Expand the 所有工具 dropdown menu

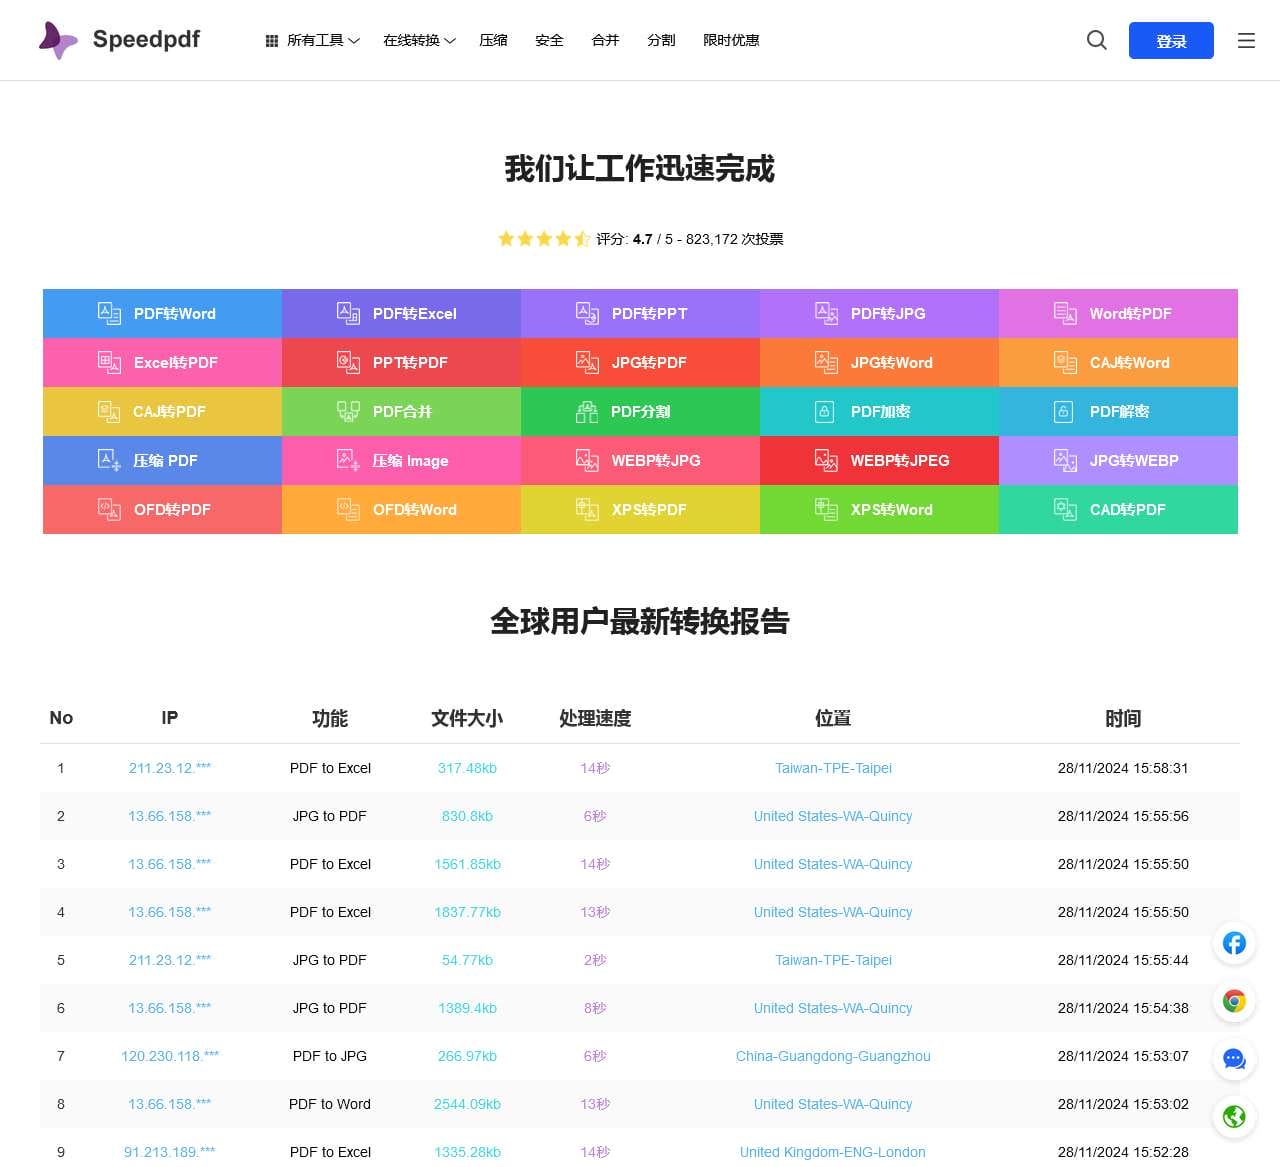tap(312, 40)
